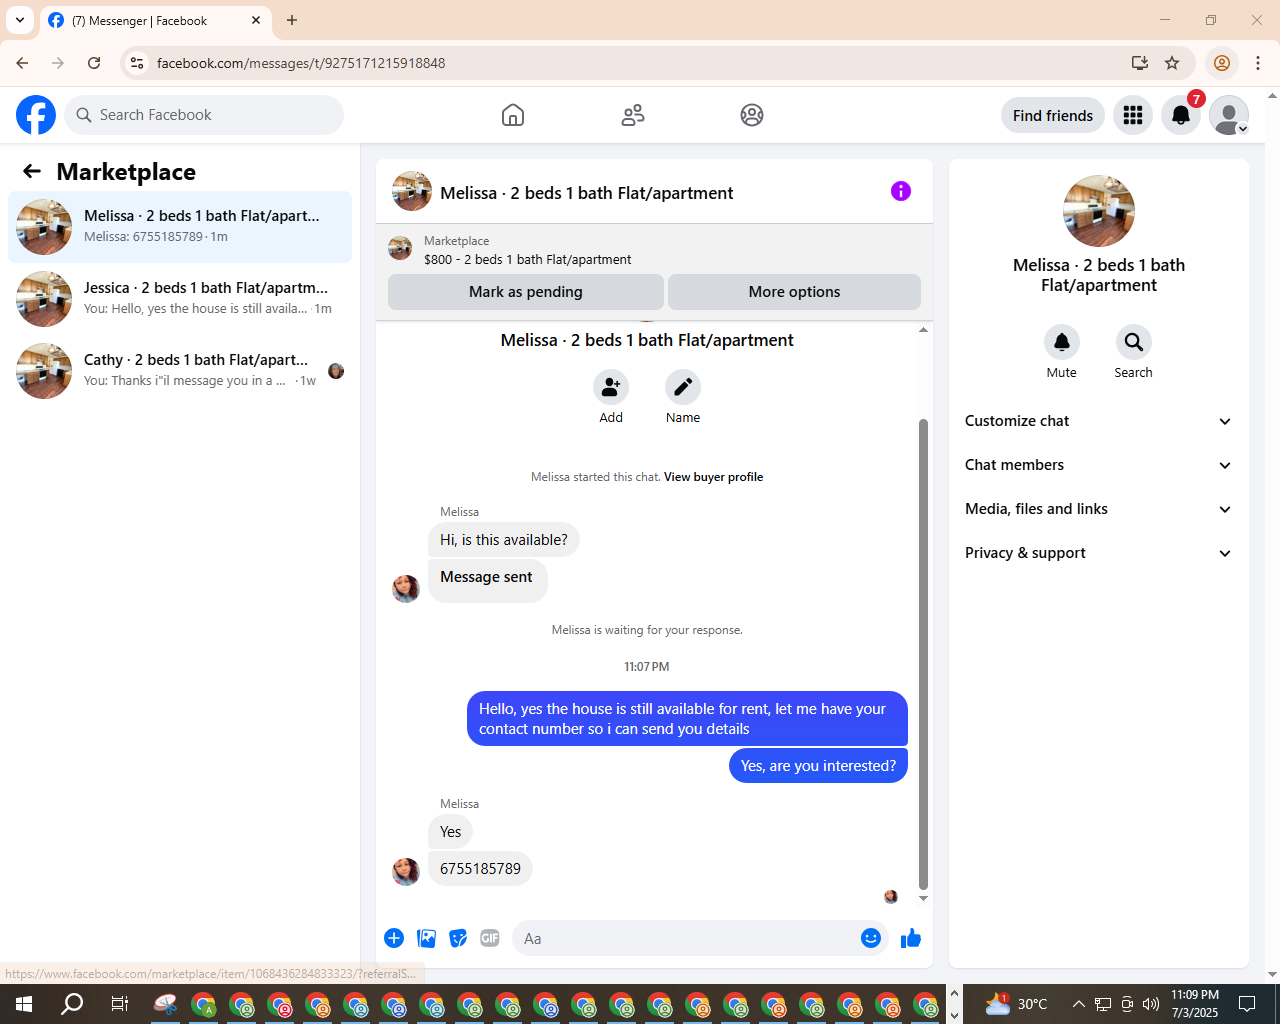1280x1024 pixels.
Task: Click the Mark as pending button
Action: (x=526, y=292)
